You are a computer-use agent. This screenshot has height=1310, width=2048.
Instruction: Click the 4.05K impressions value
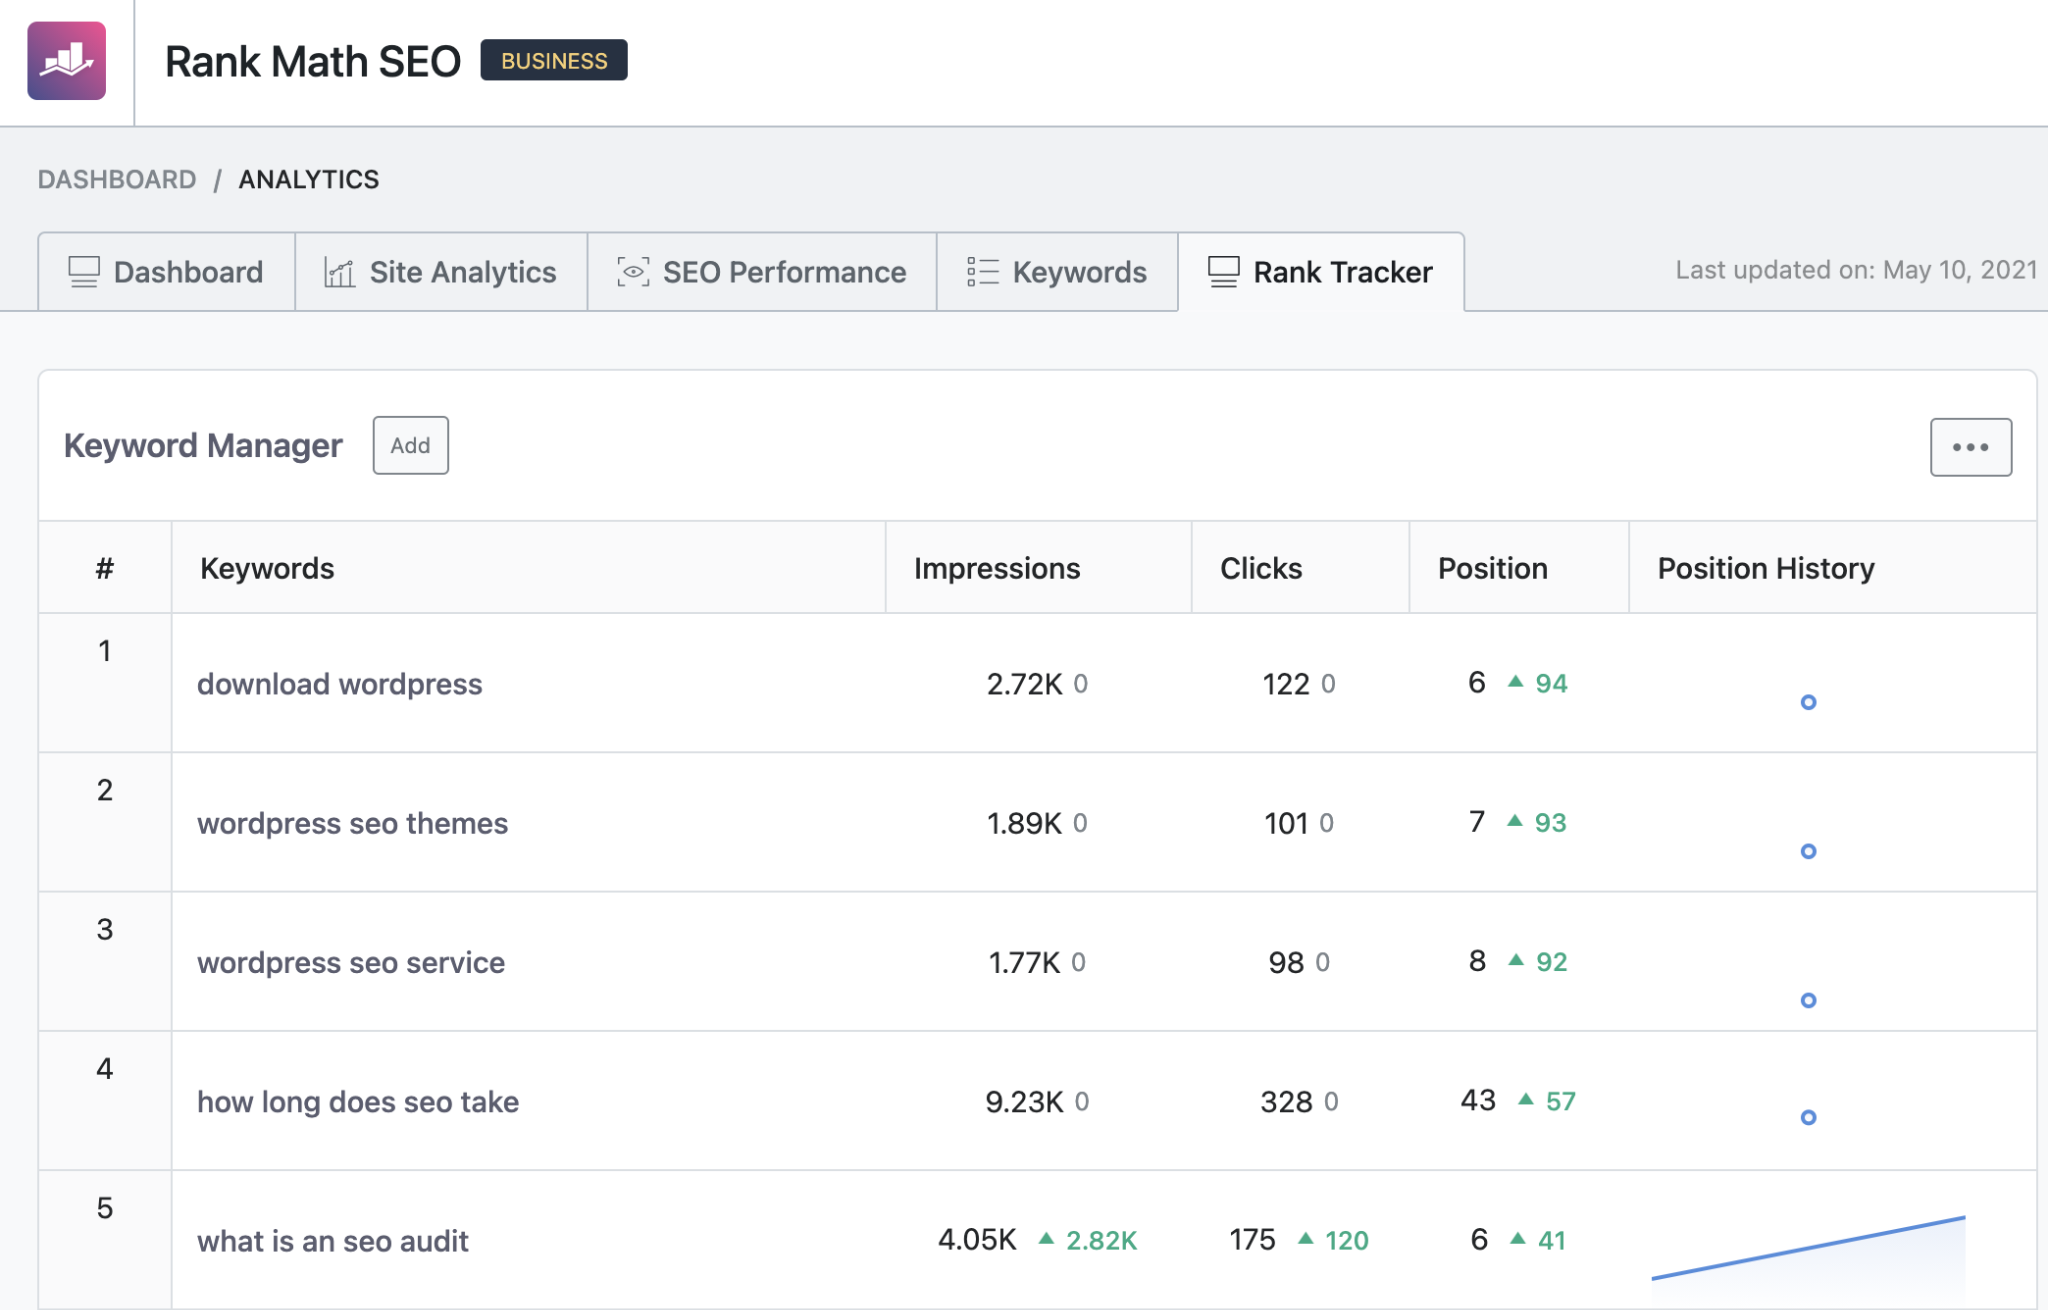(977, 1240)
